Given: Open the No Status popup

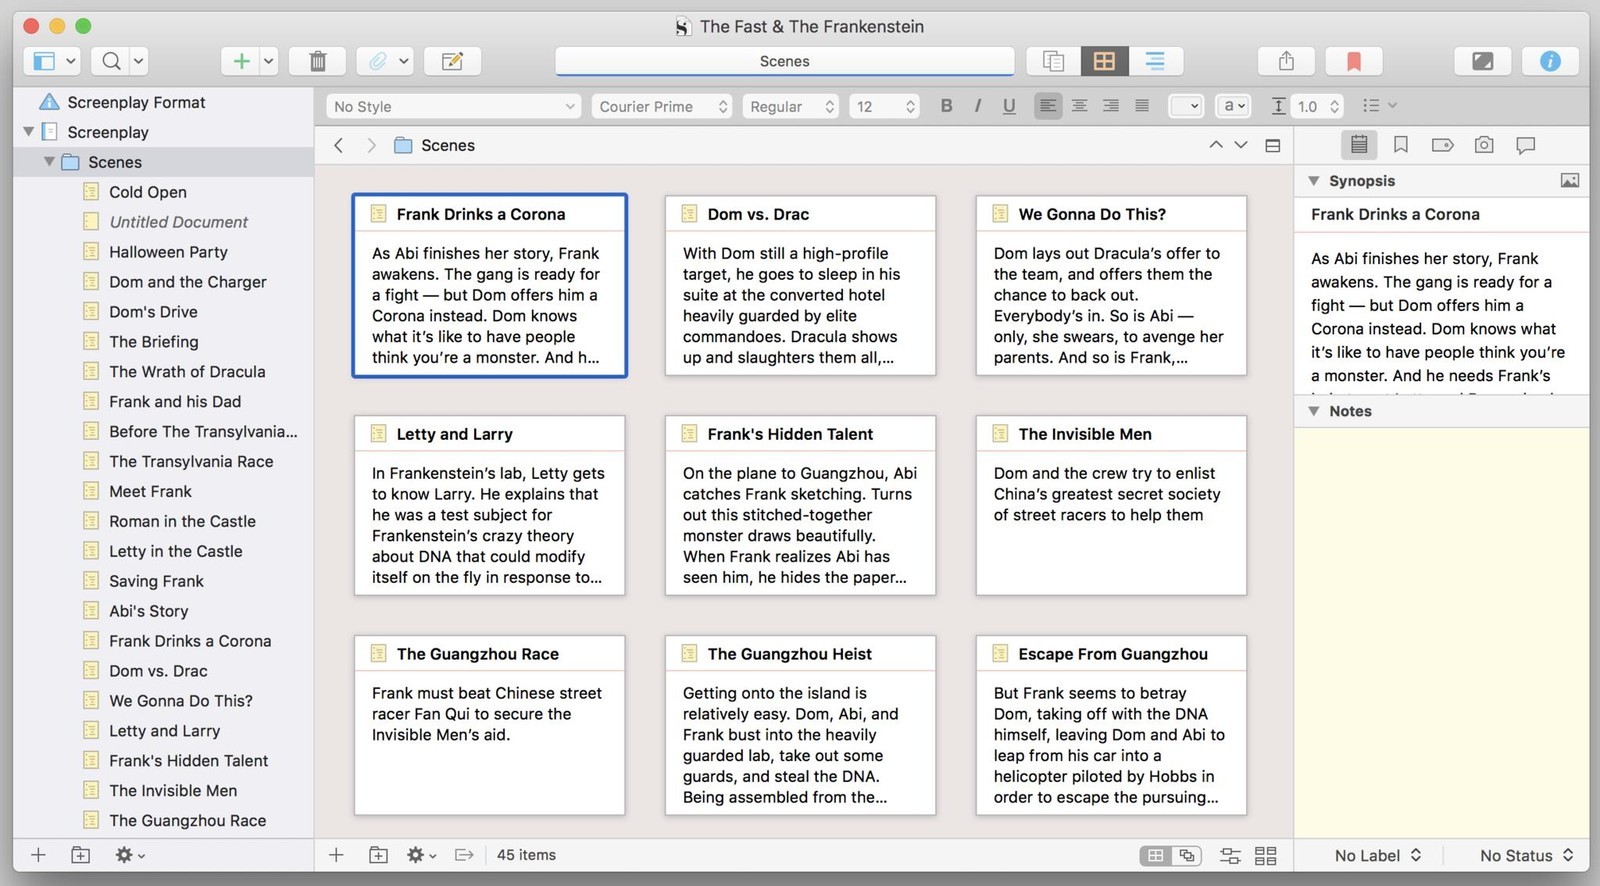Looking at the screenshot, I should click(x=1526, y=855).
